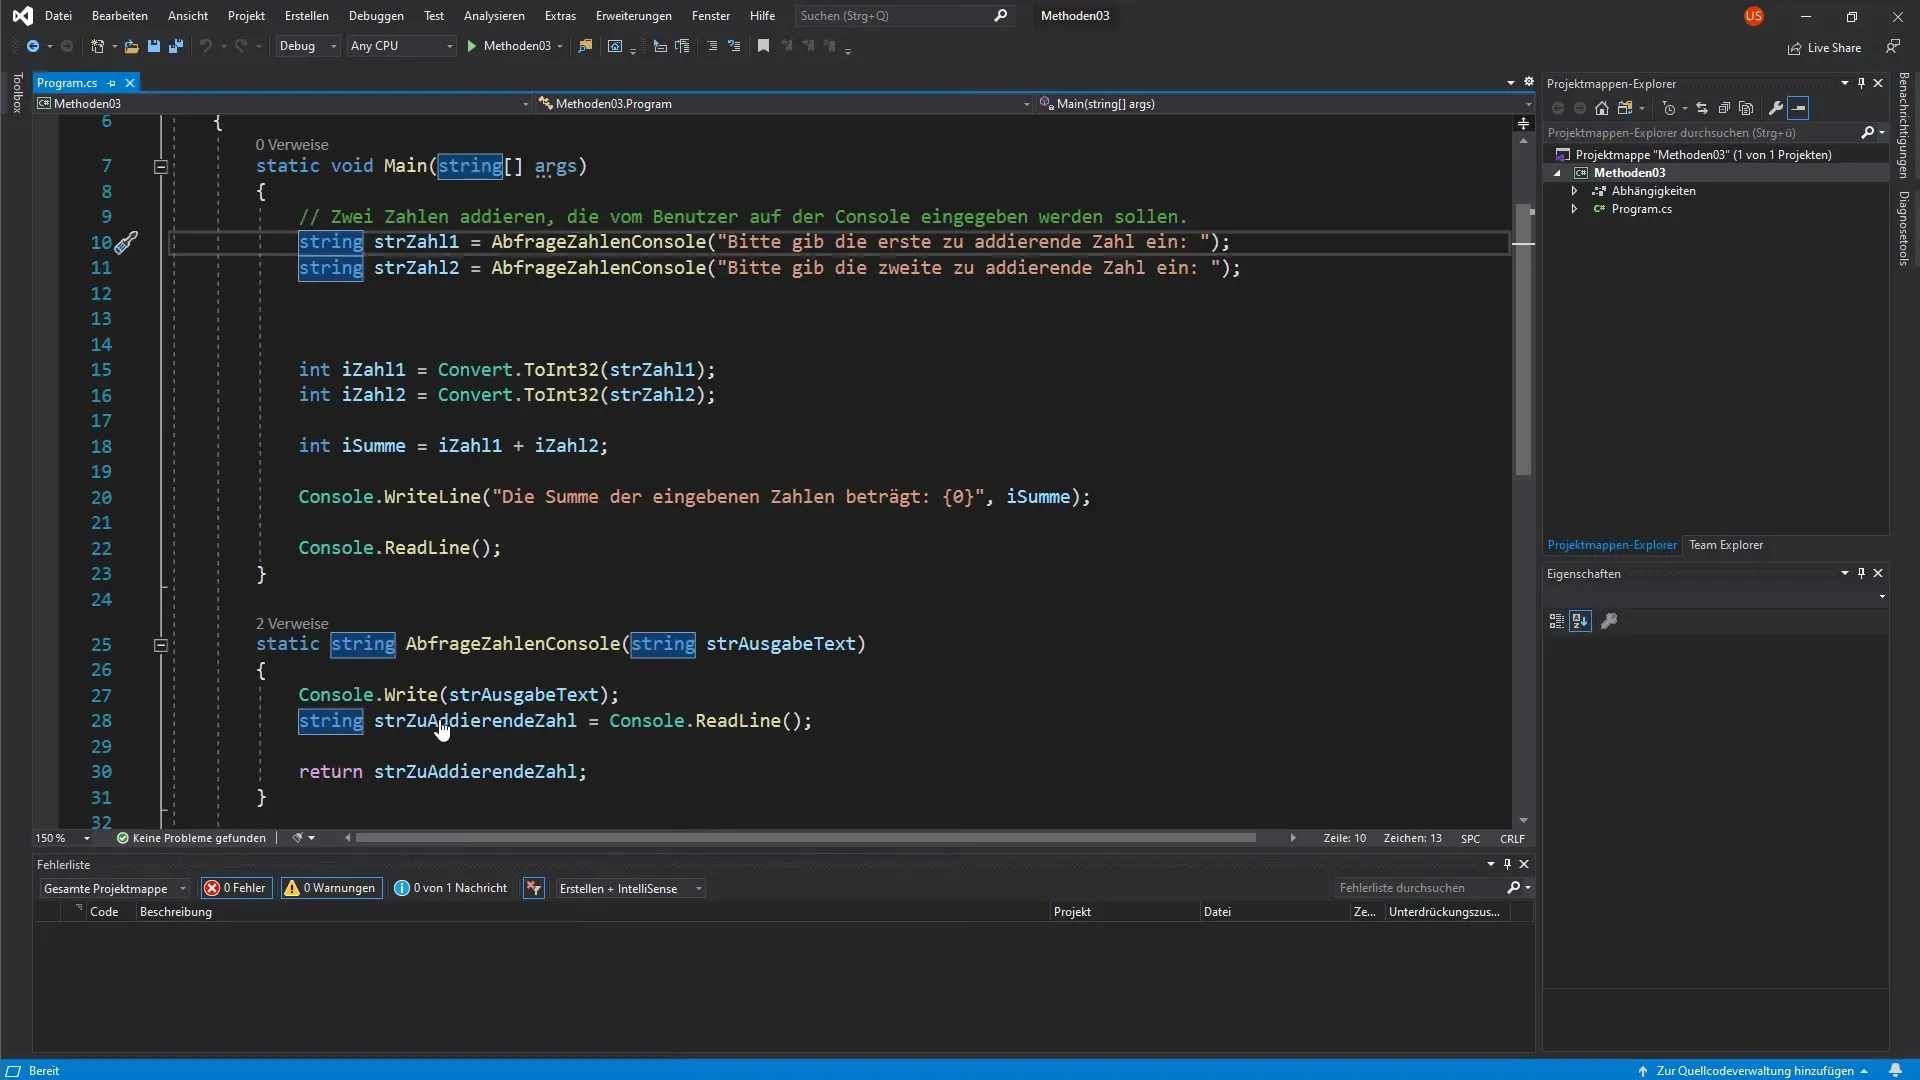Click Keine Probleme gefunden status

coord(191,838)
